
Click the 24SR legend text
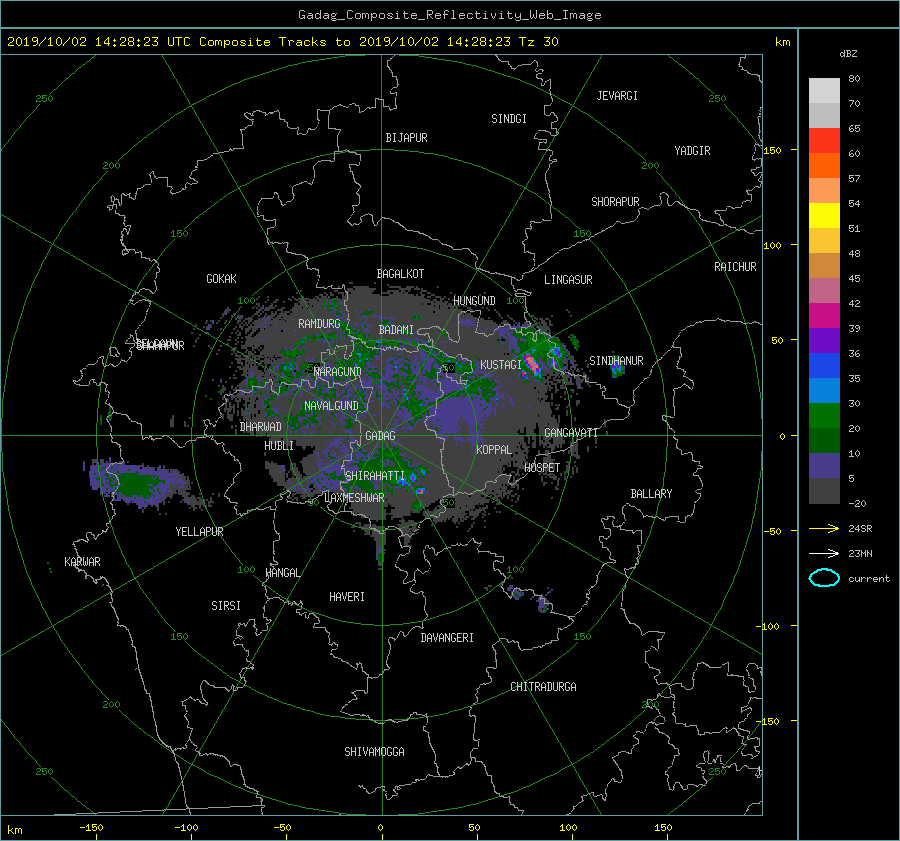tap(860, 528)
